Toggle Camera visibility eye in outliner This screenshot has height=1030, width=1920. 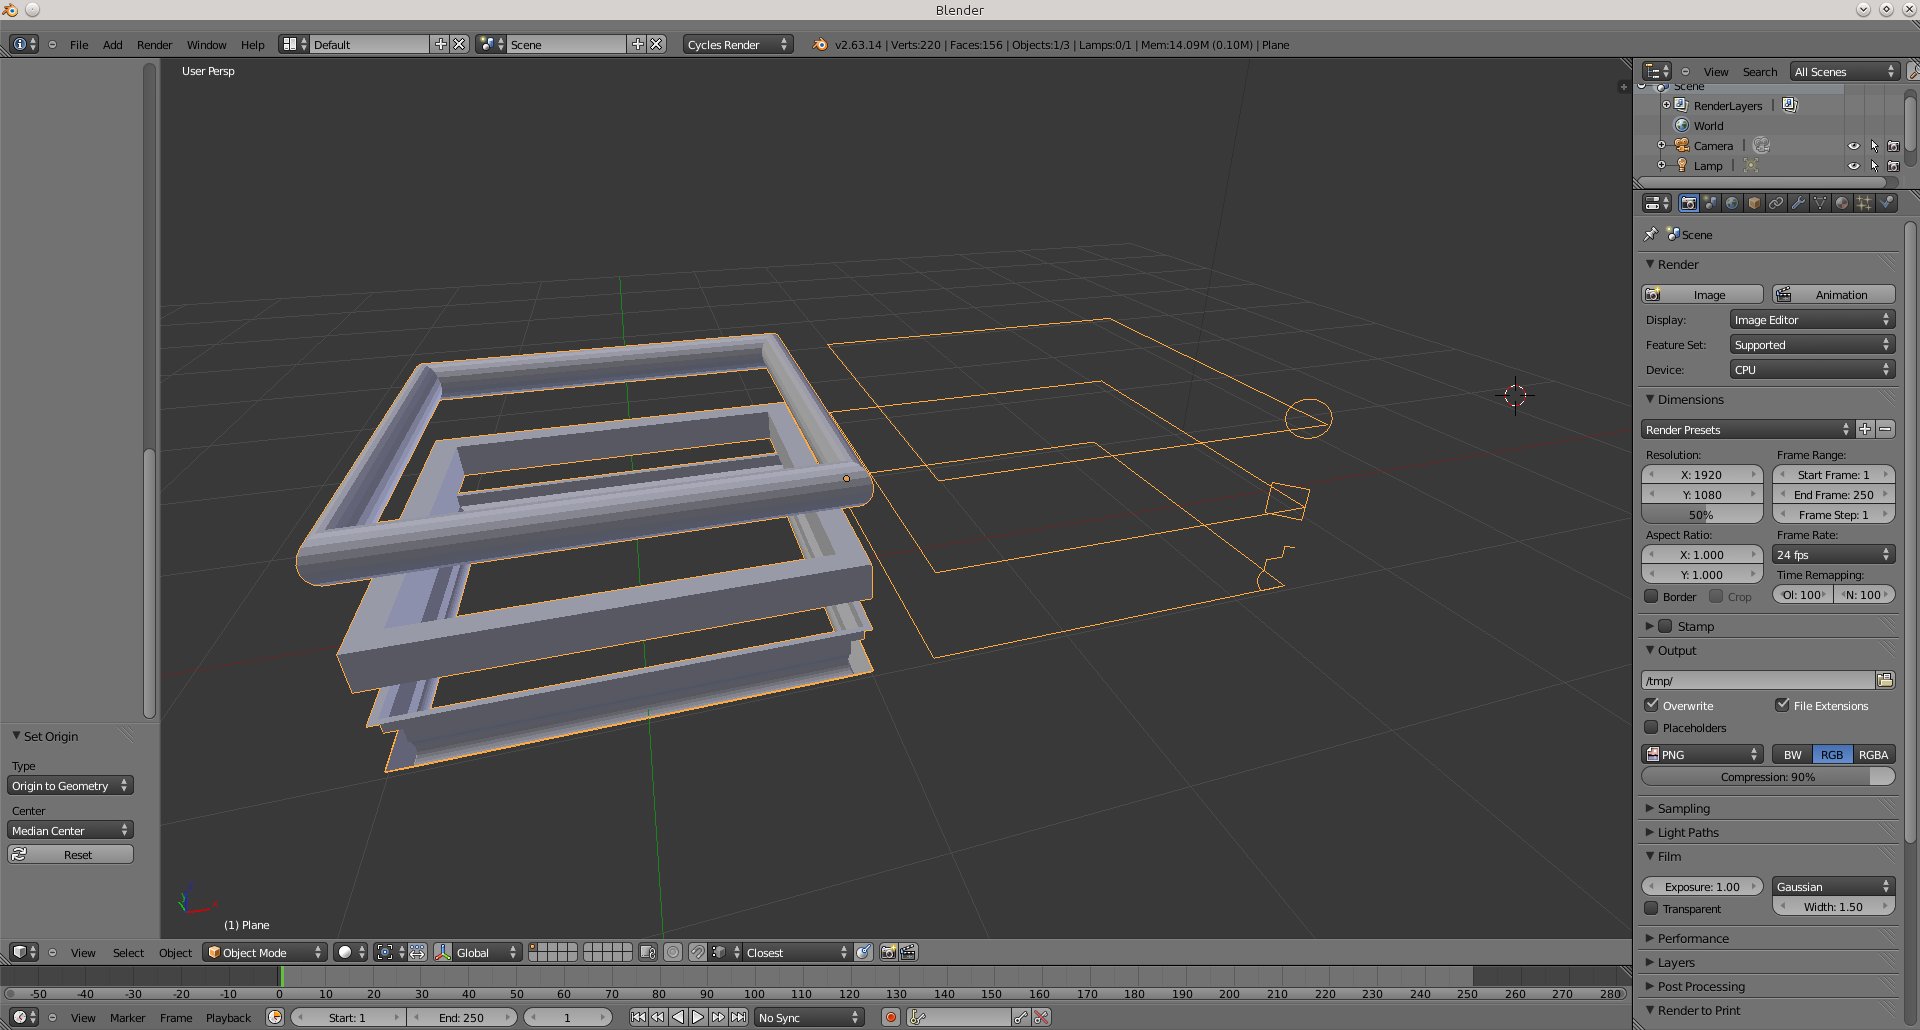coord(1853,146)
